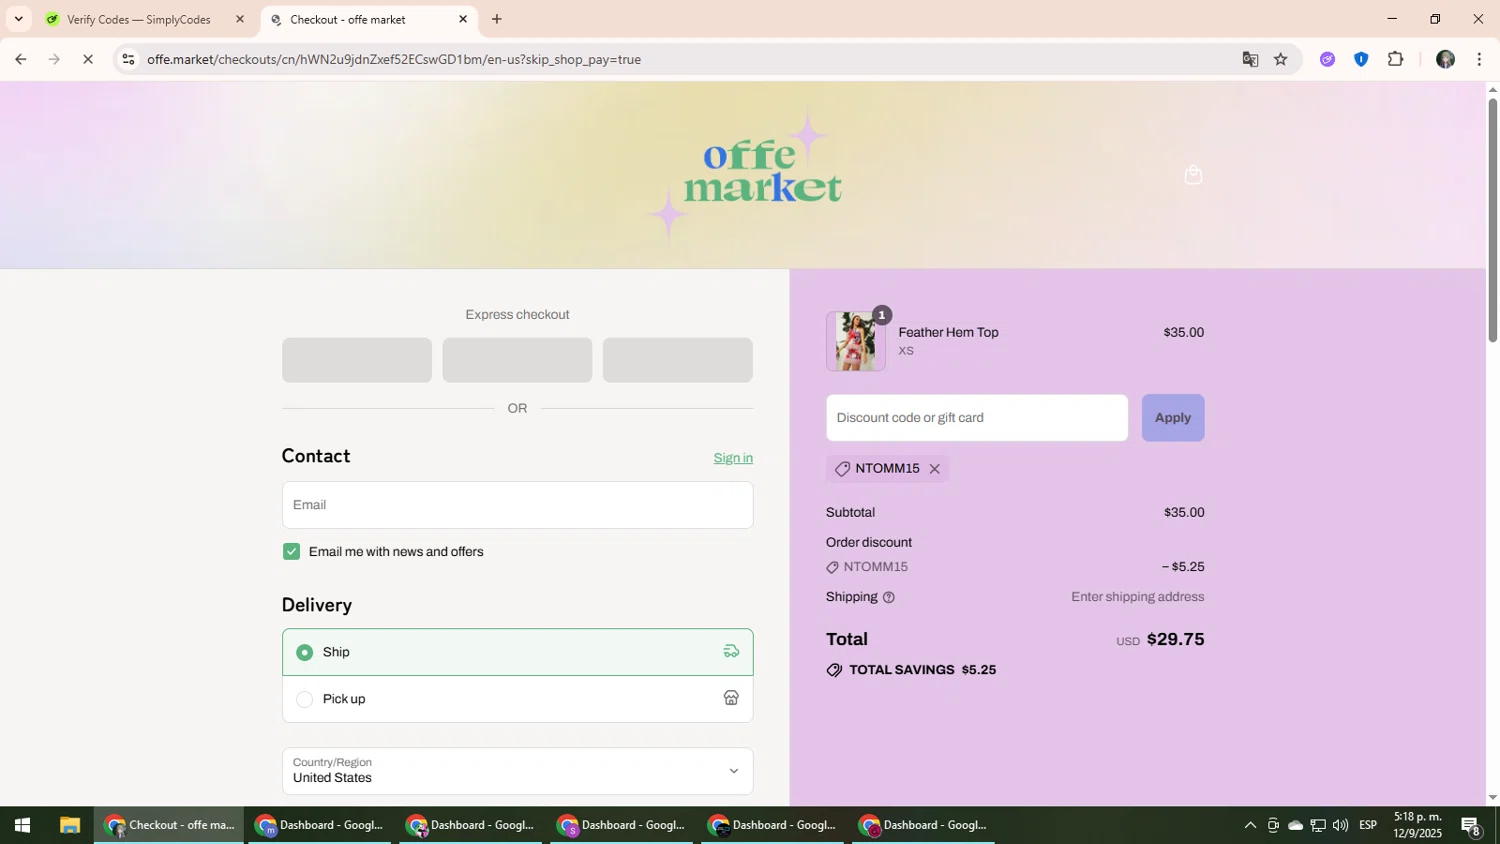Open the Chrome three-dot menu

pos(1479,59)
